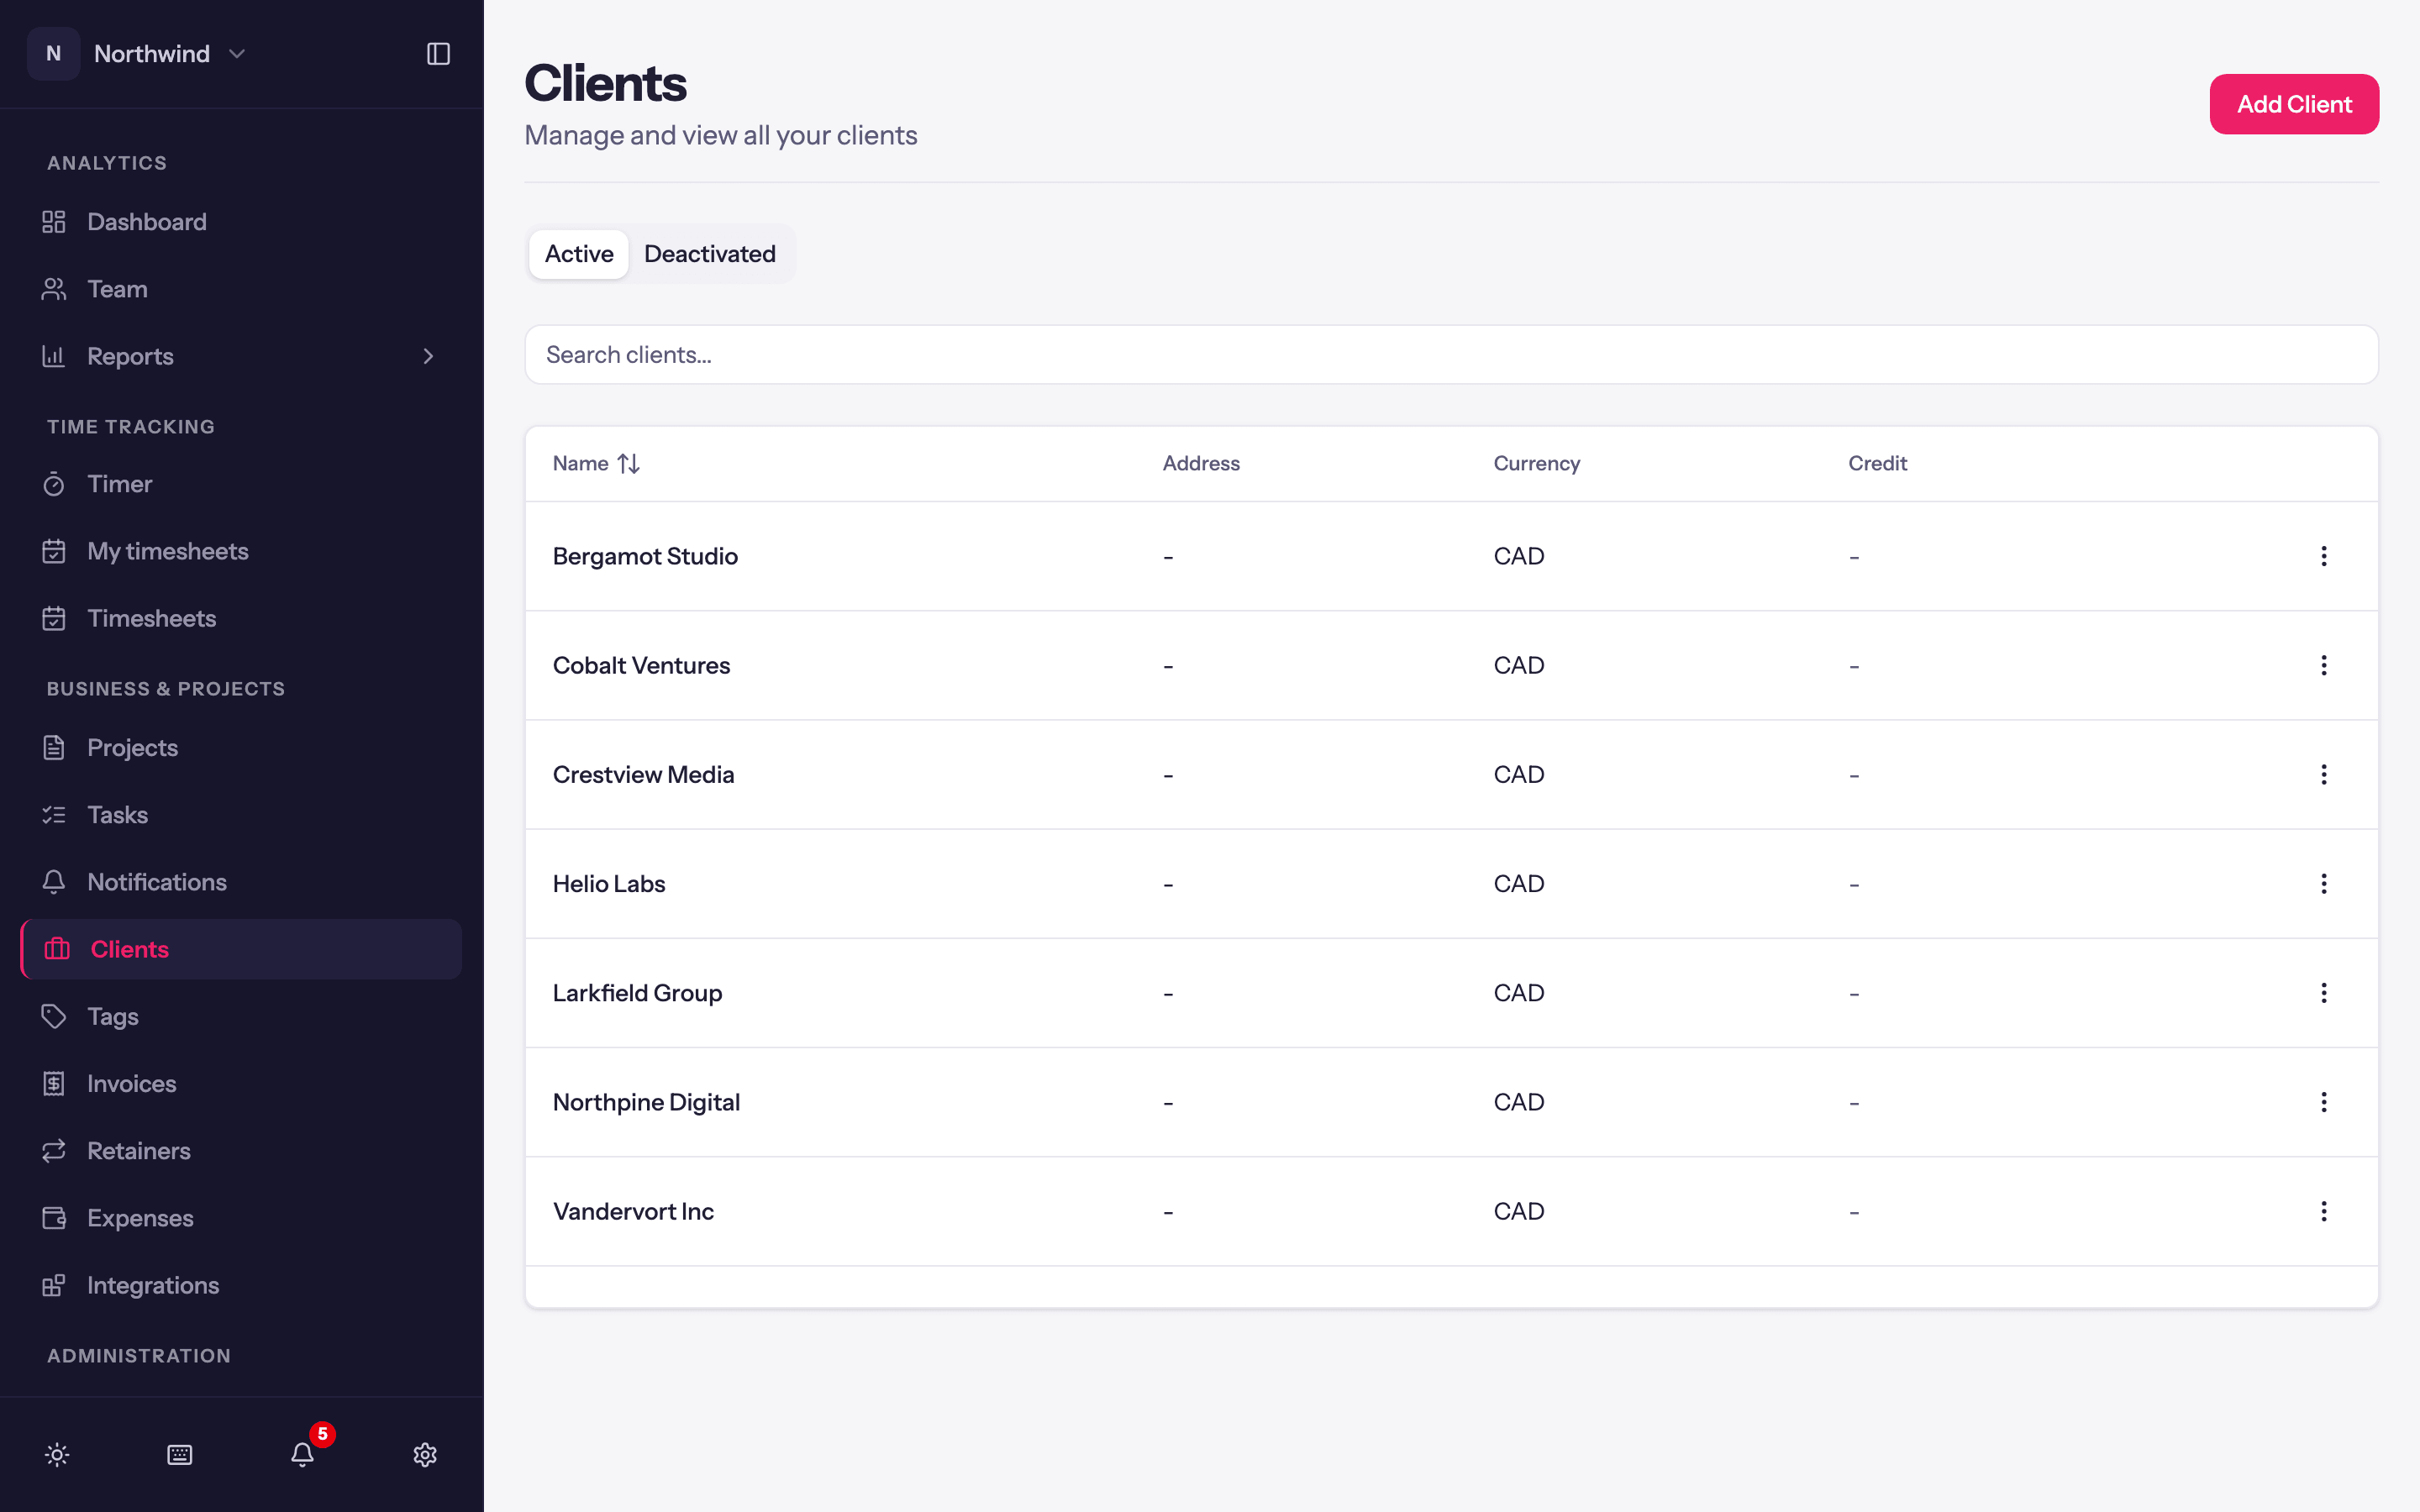Open actions menu for Larkfield Group
Viewport: 2420px width, 1512px height.
pos(2324,993)
